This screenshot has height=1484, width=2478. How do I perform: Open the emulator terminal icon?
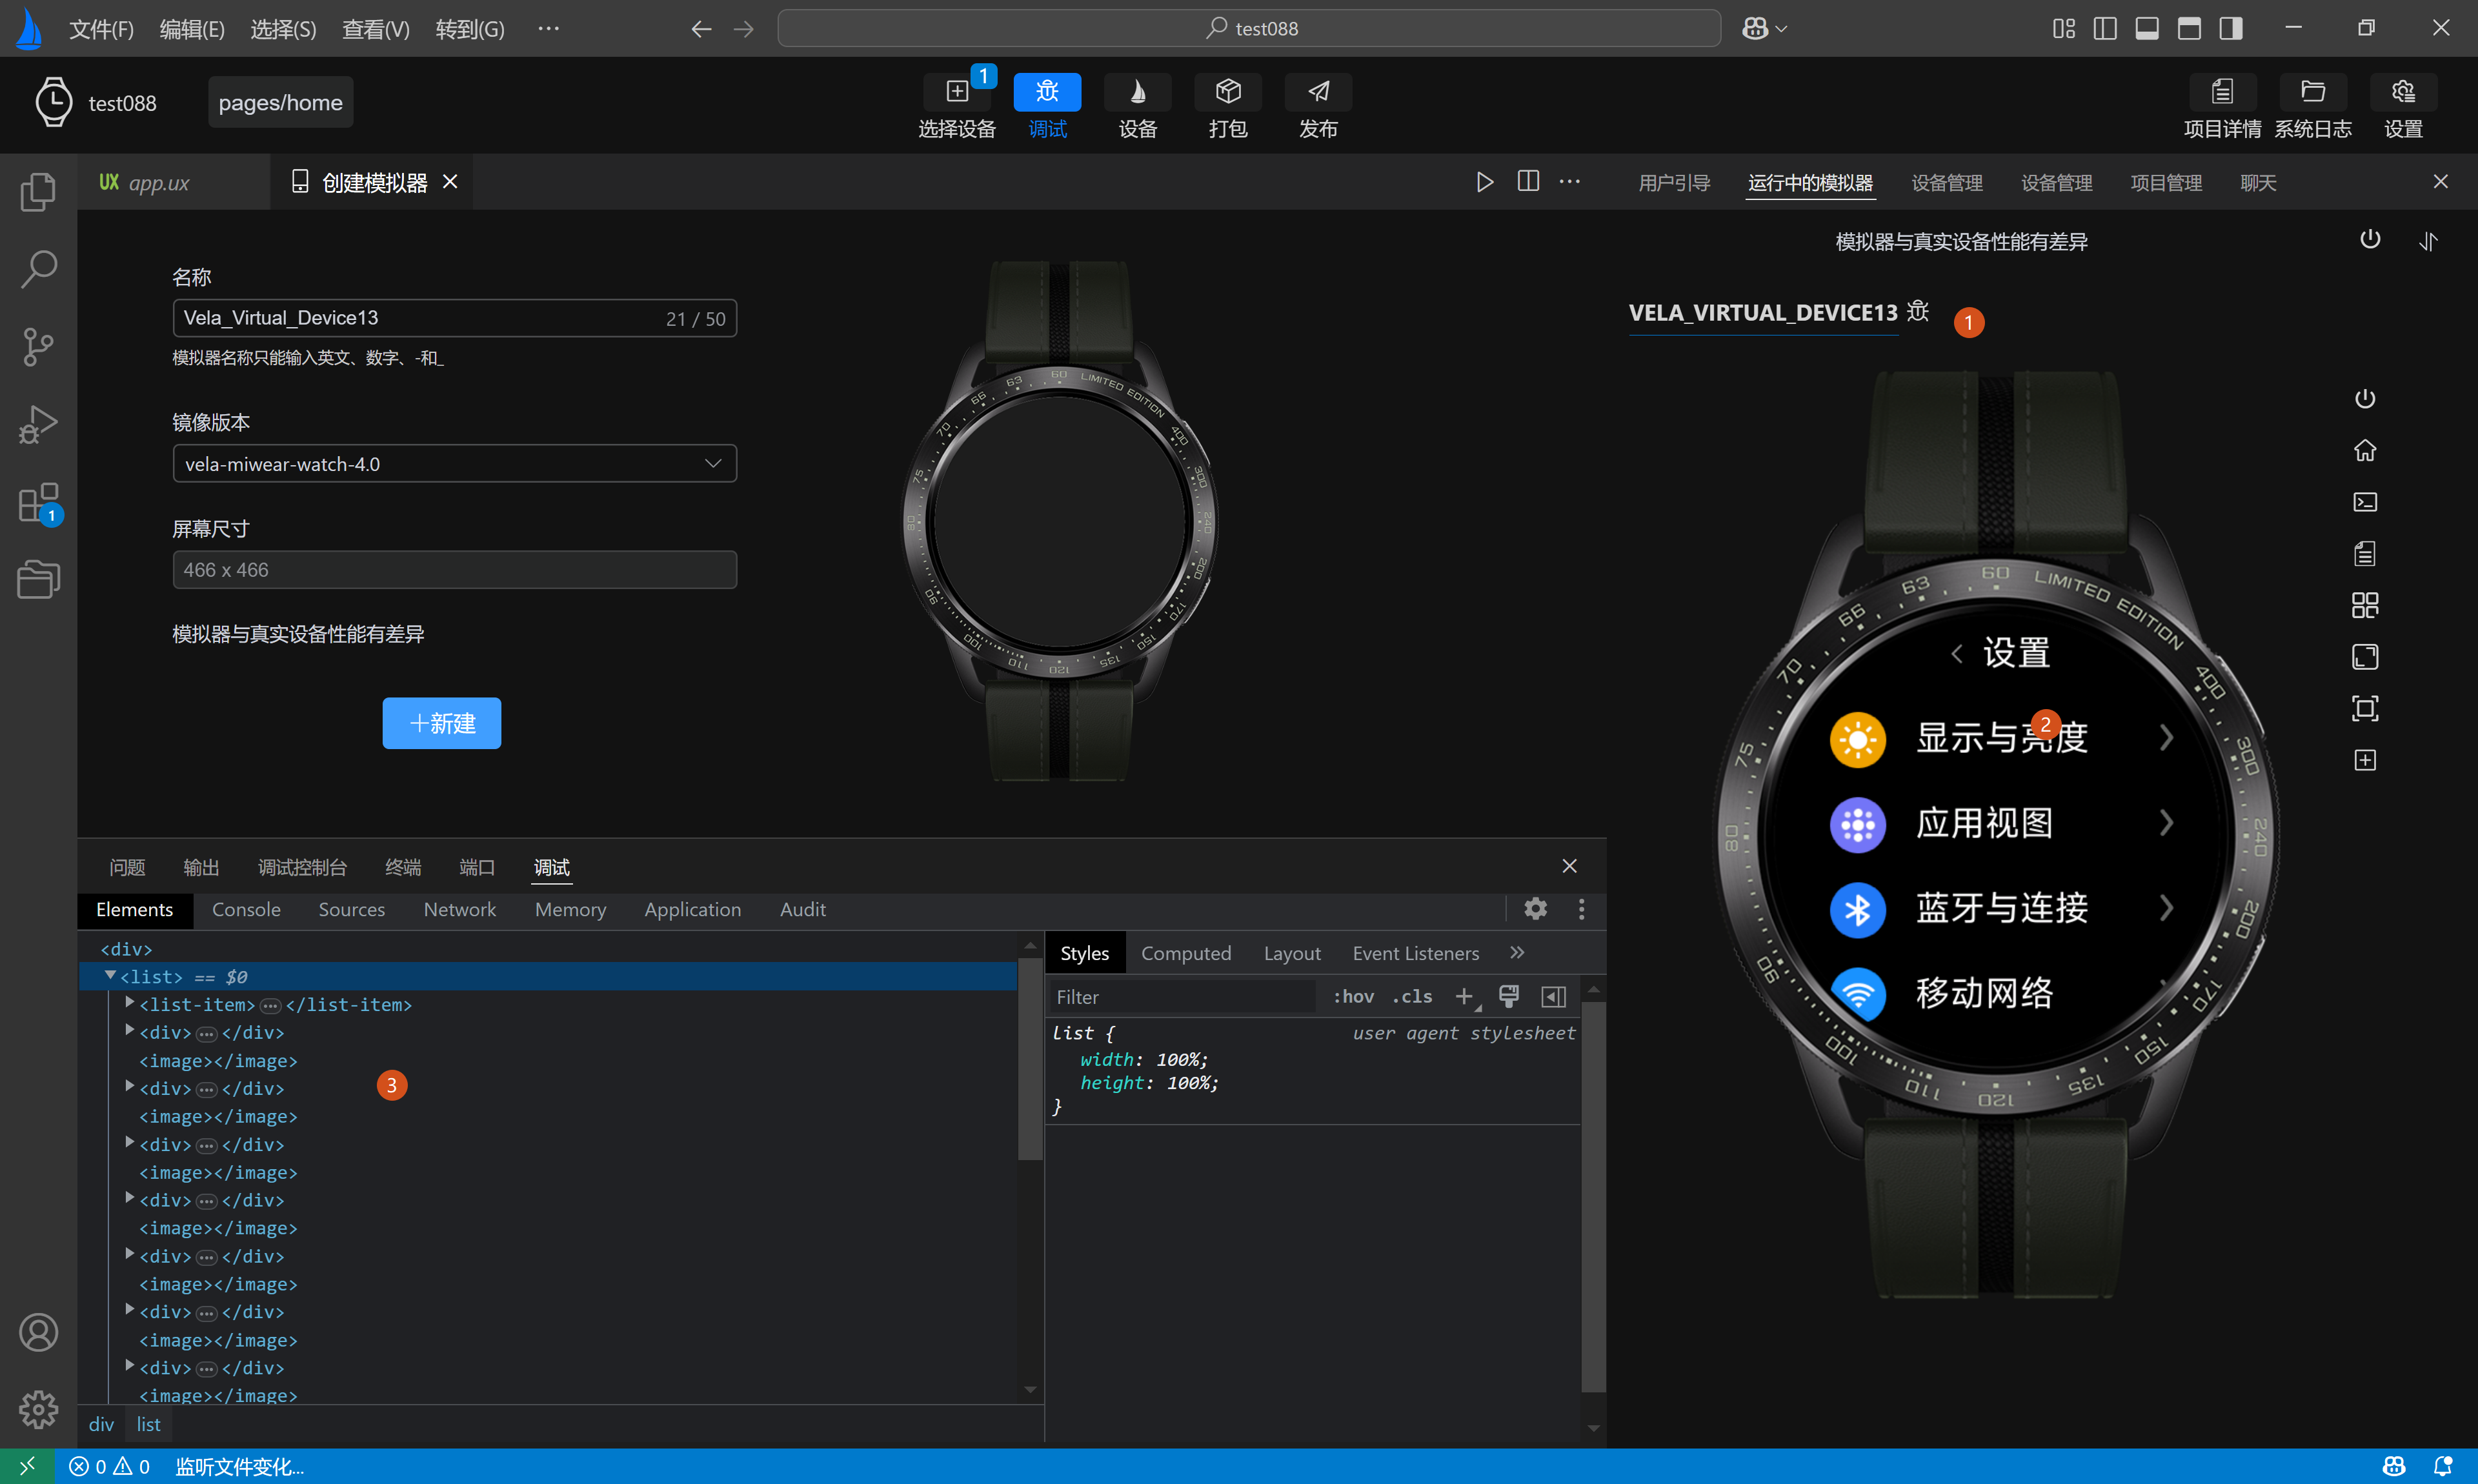[x=2364, y=502]
